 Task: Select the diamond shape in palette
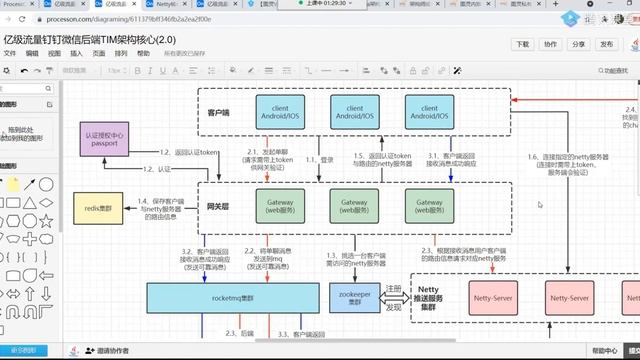[46, 203]
